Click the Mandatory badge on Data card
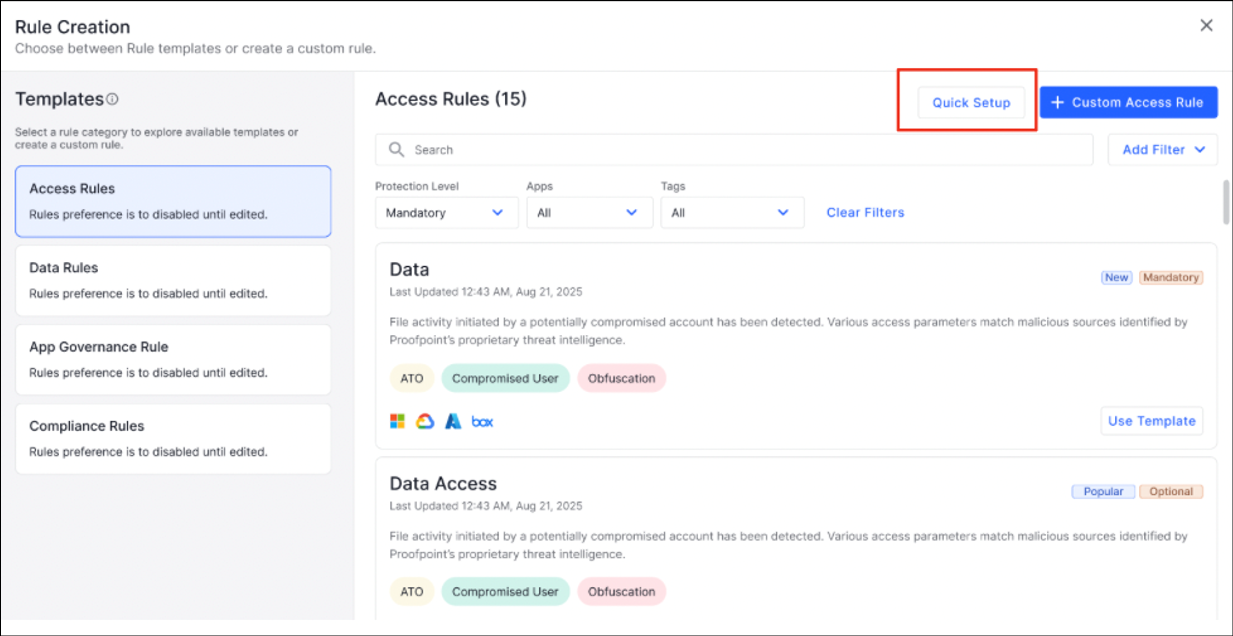 pos(1171,277)
